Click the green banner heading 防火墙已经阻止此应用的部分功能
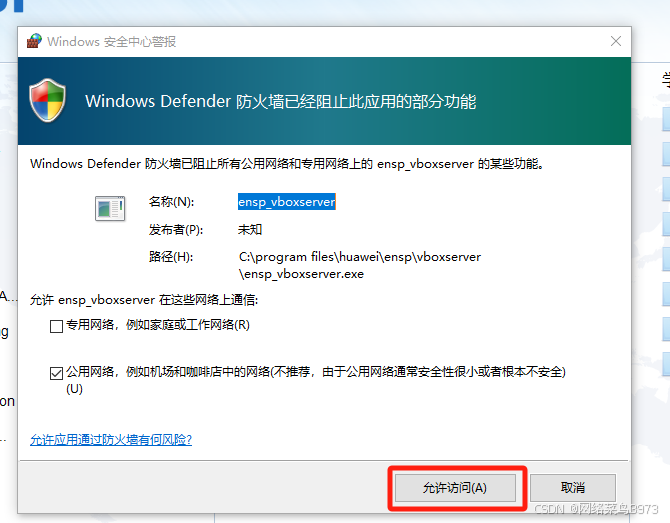 (x=356, y=102)
